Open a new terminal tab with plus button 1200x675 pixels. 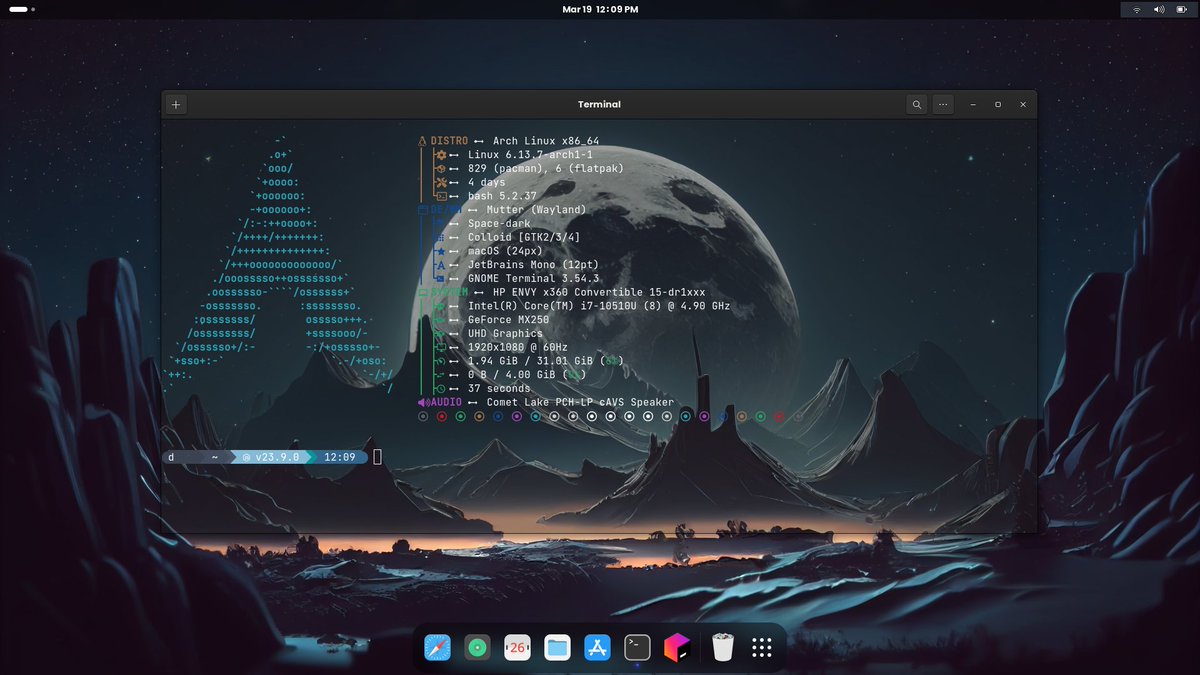click(x=176, y=104)
